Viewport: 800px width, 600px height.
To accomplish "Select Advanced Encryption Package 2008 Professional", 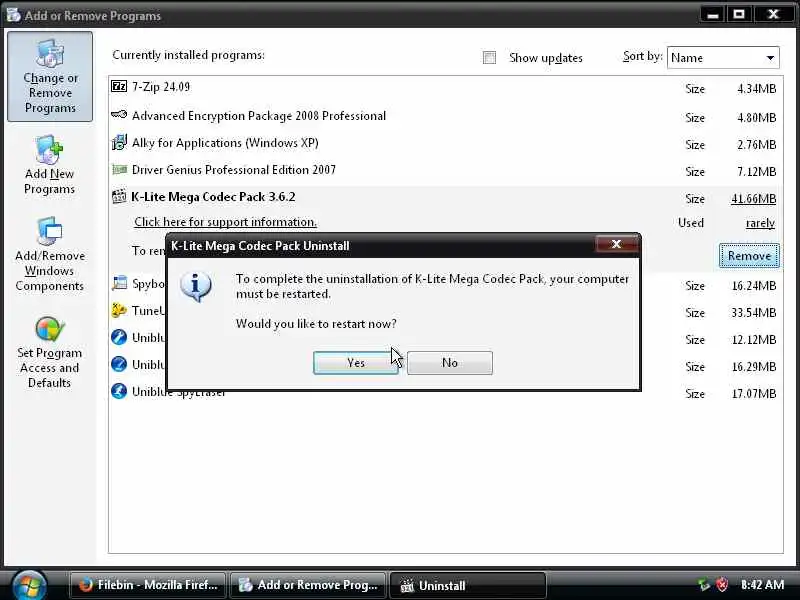I will tap(259, 116).
